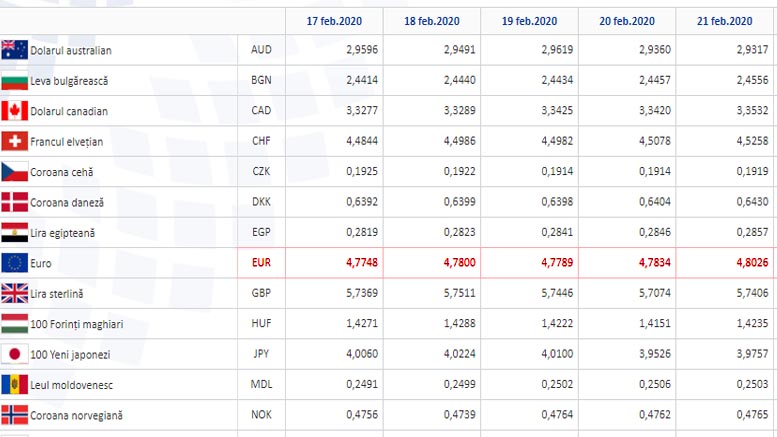
Task: Select the 17 feb.2020 column header
Action: pos(333,20)
